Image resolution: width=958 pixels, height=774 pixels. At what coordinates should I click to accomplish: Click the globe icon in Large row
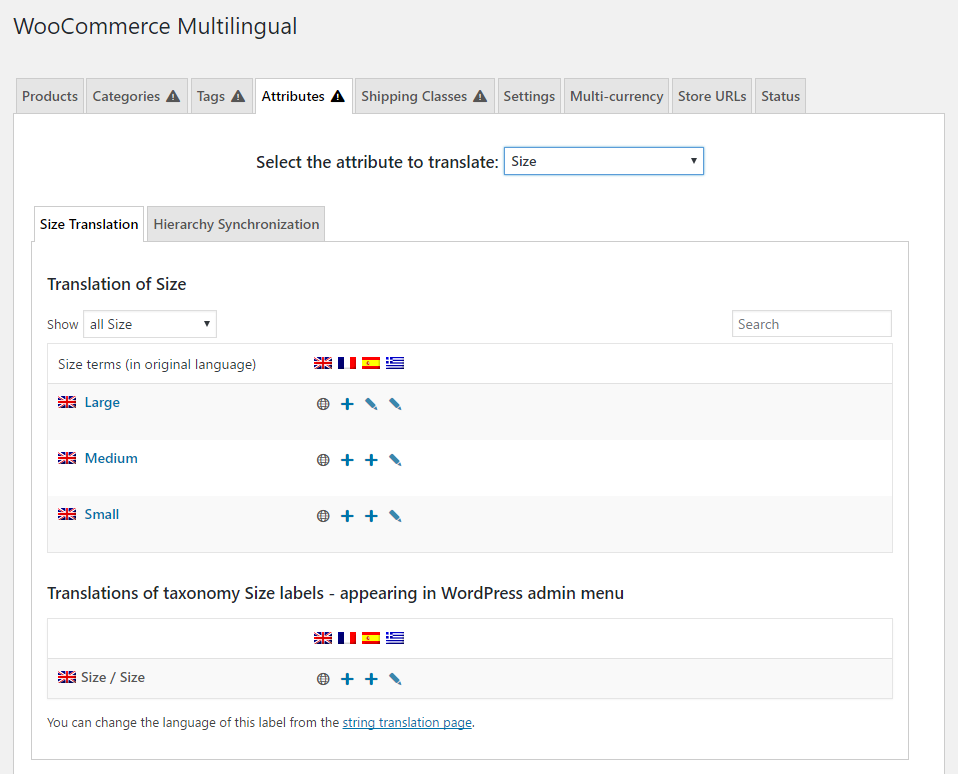pyautogui.click(x=323, y=404)
